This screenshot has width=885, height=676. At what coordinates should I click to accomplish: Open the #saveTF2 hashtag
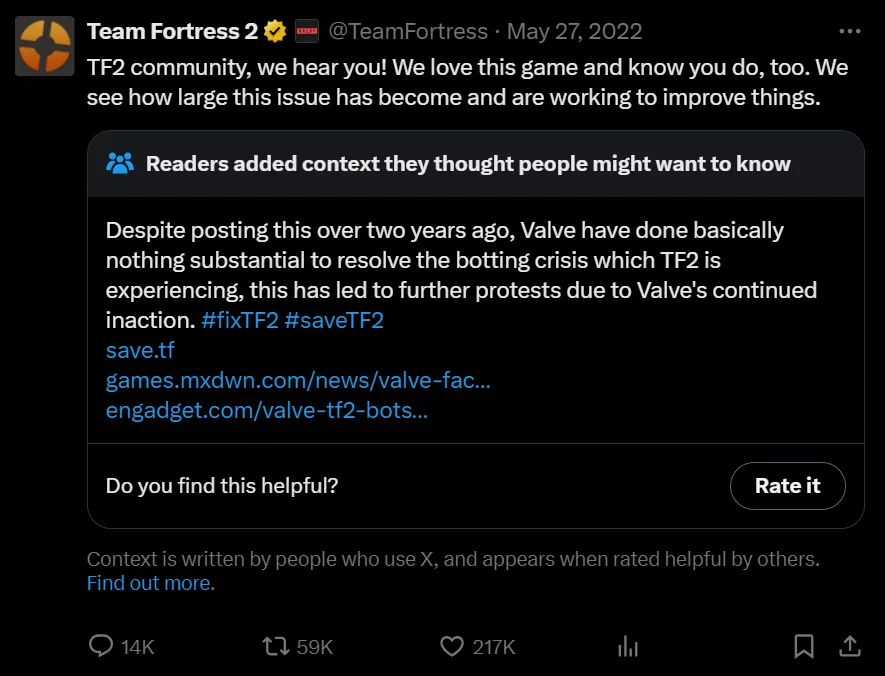point(334,321)
